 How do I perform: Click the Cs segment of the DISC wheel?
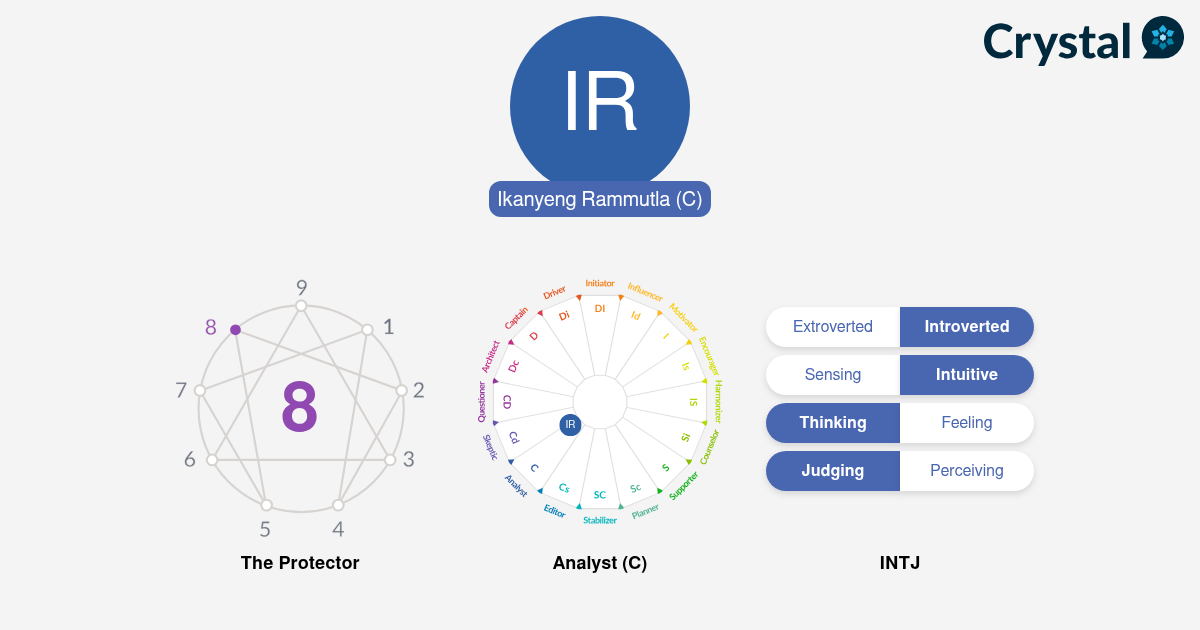[x=564, y=488]
